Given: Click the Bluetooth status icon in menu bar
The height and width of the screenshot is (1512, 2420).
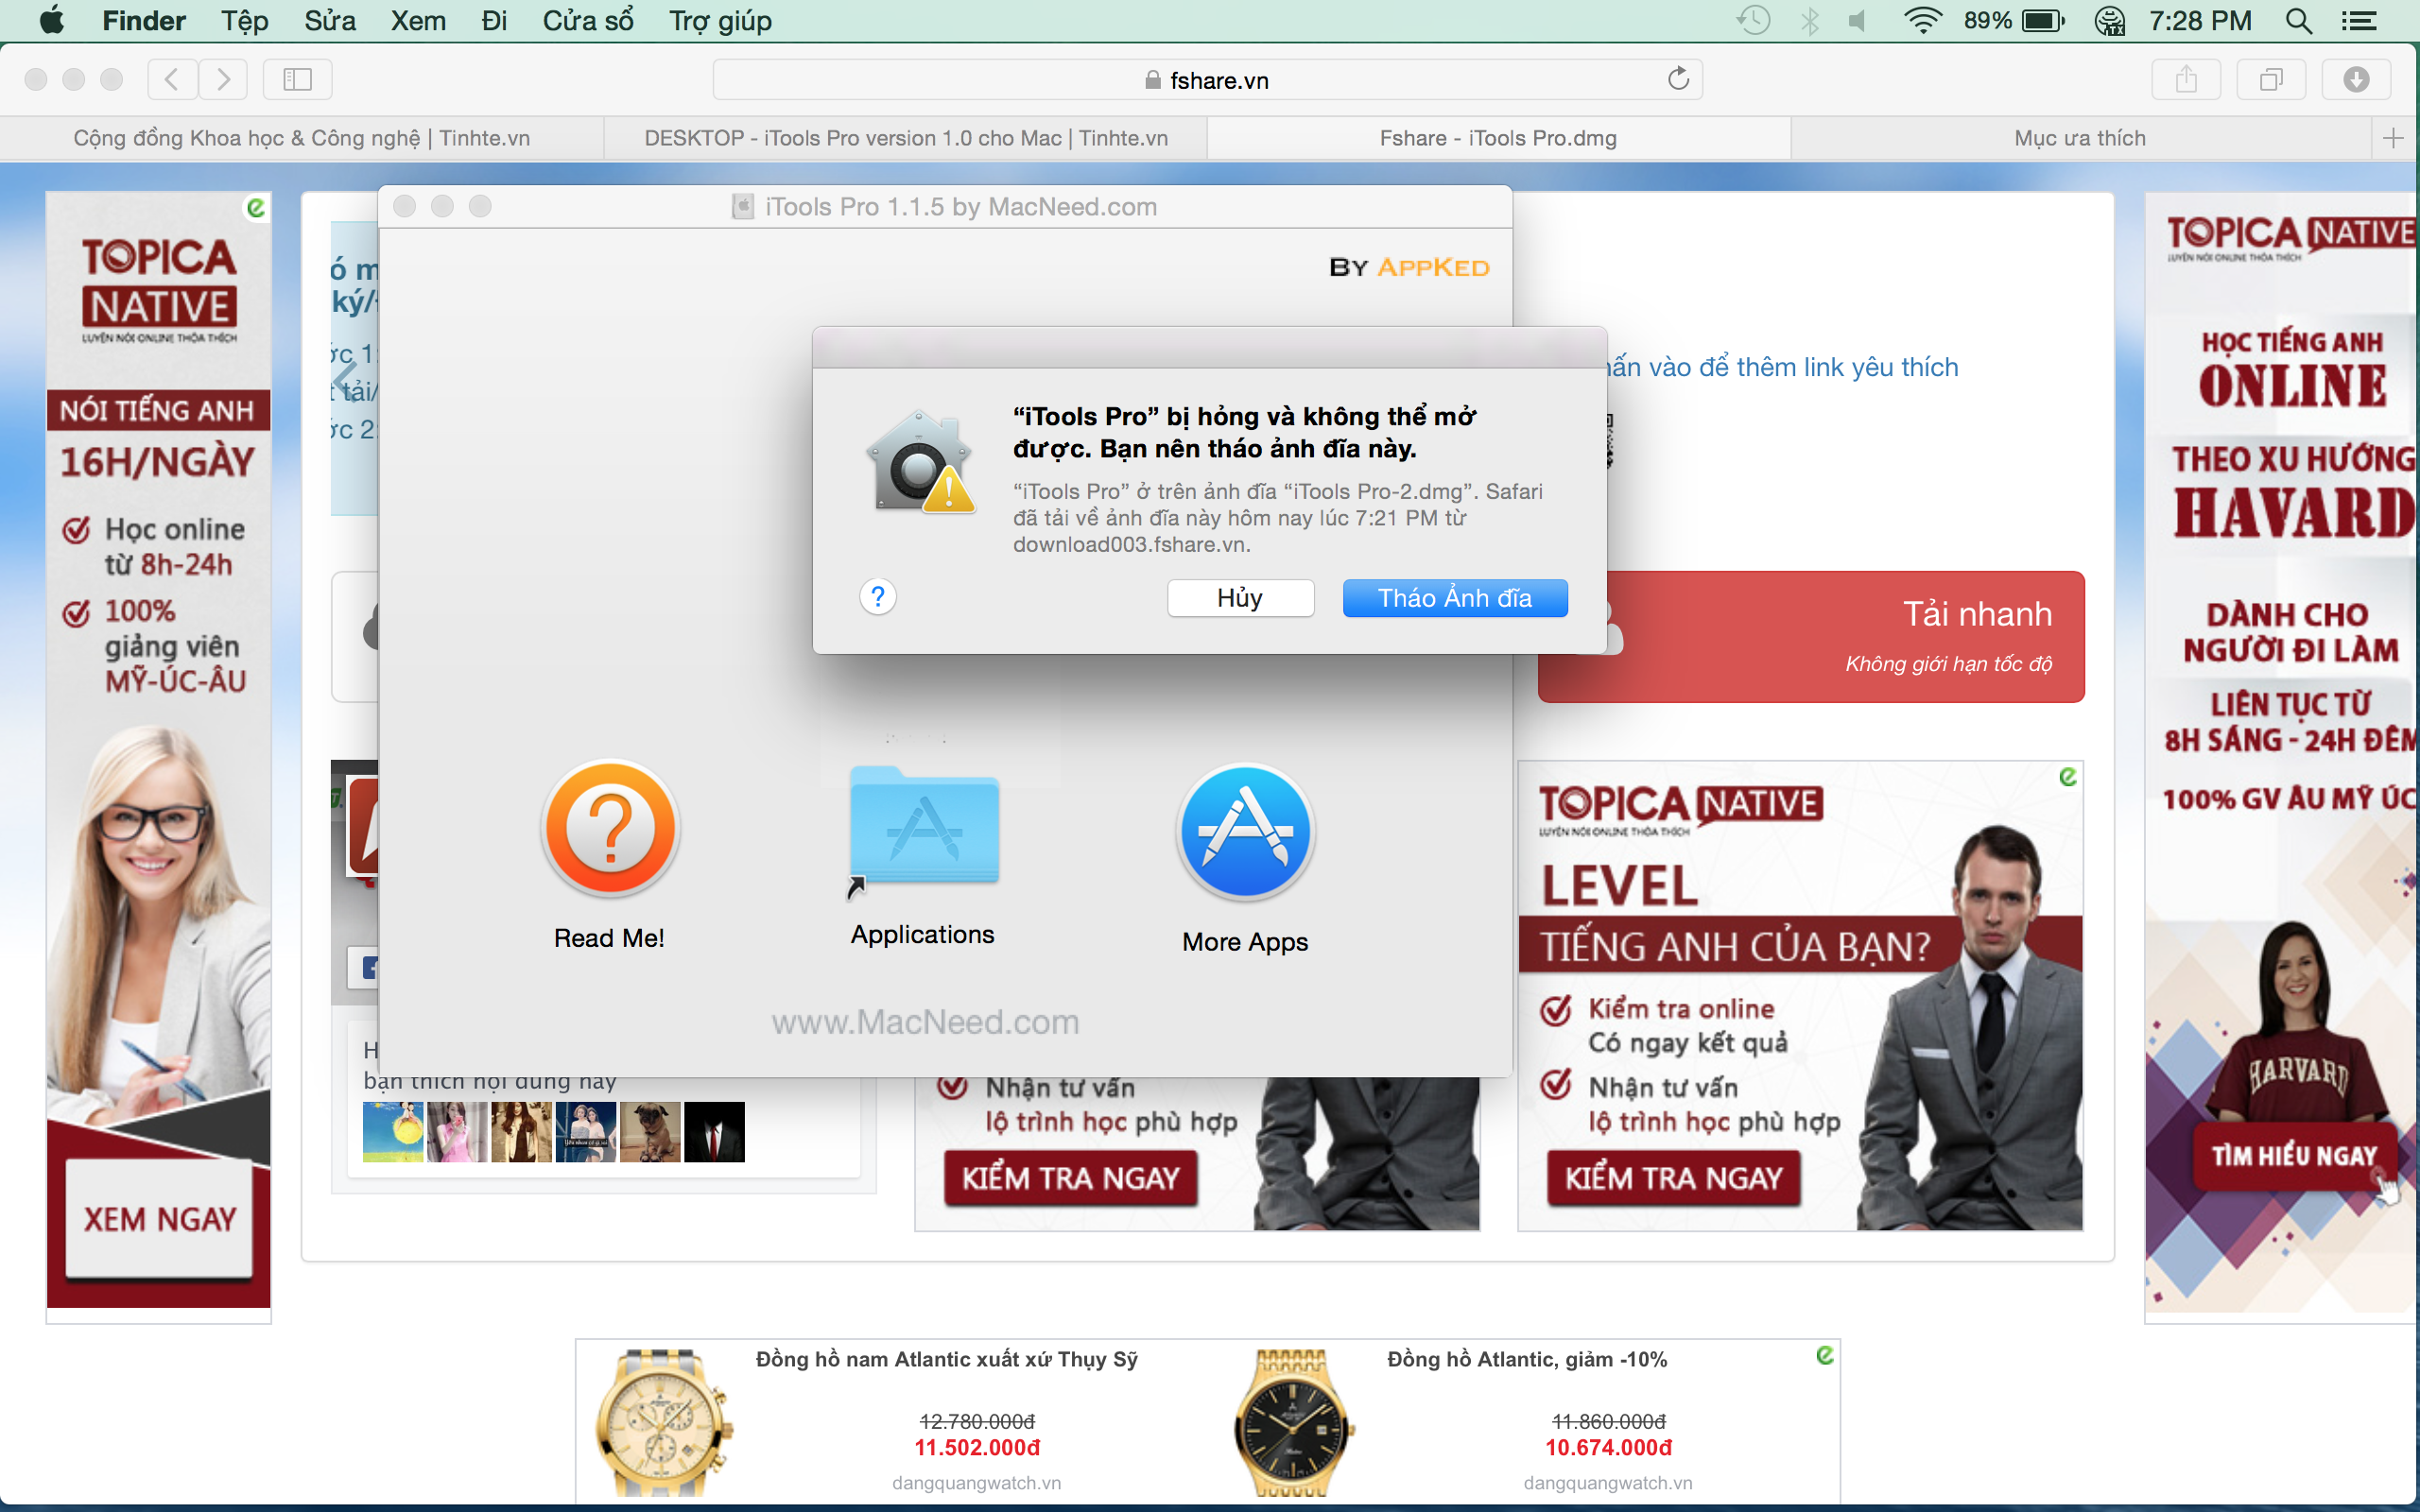Looking at the screenshot, I should tap(1812, 21).
